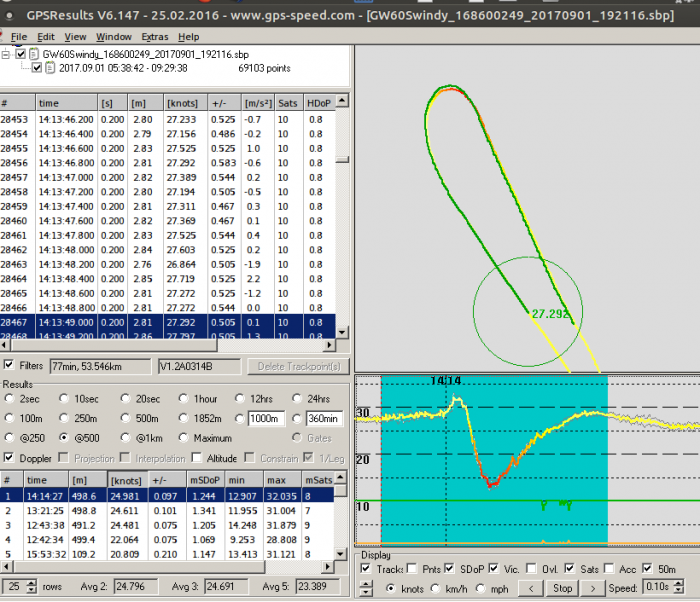The width and height of the screenshot is (700, 602).
Task: Toggle the Vic. display checkbox
Action: coord(493,569)
